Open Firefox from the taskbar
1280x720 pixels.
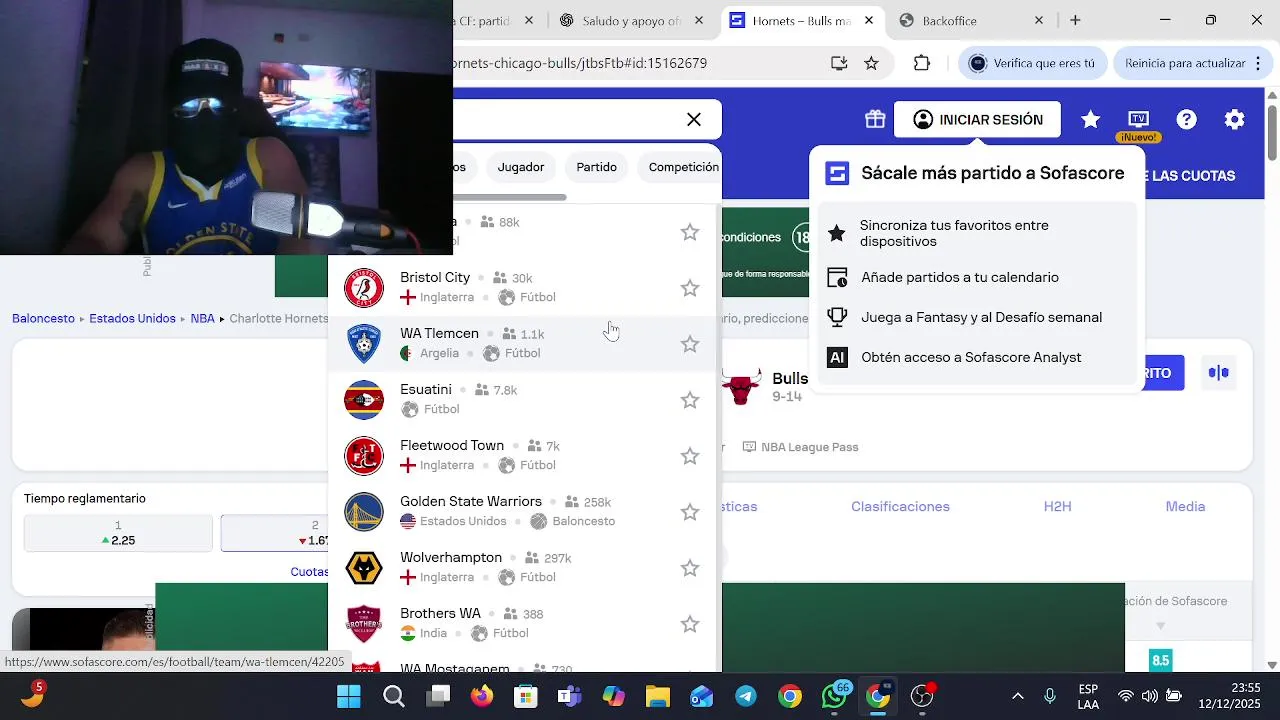[482, 697]
